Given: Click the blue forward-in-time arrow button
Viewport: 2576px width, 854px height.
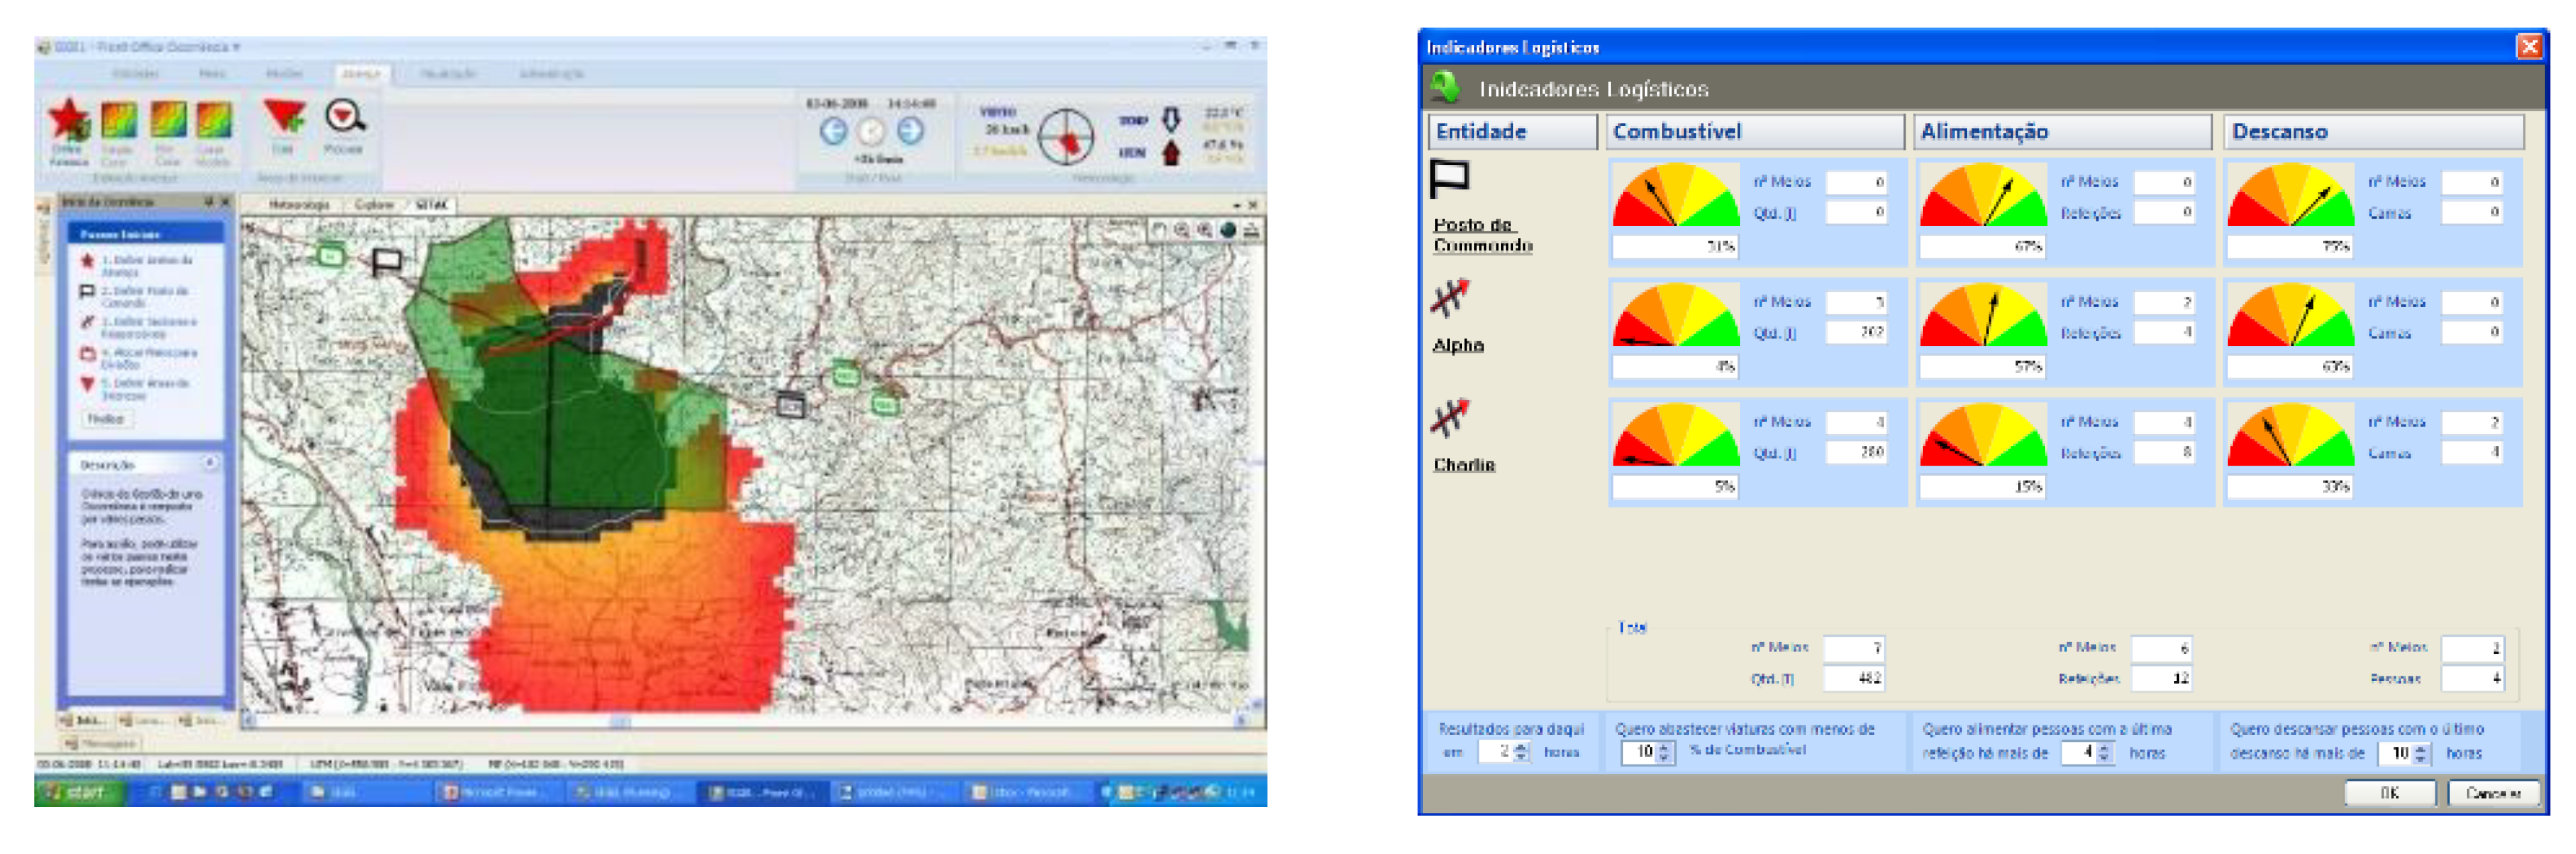Looking at the screenshot, I should click(x=909, y=131).
